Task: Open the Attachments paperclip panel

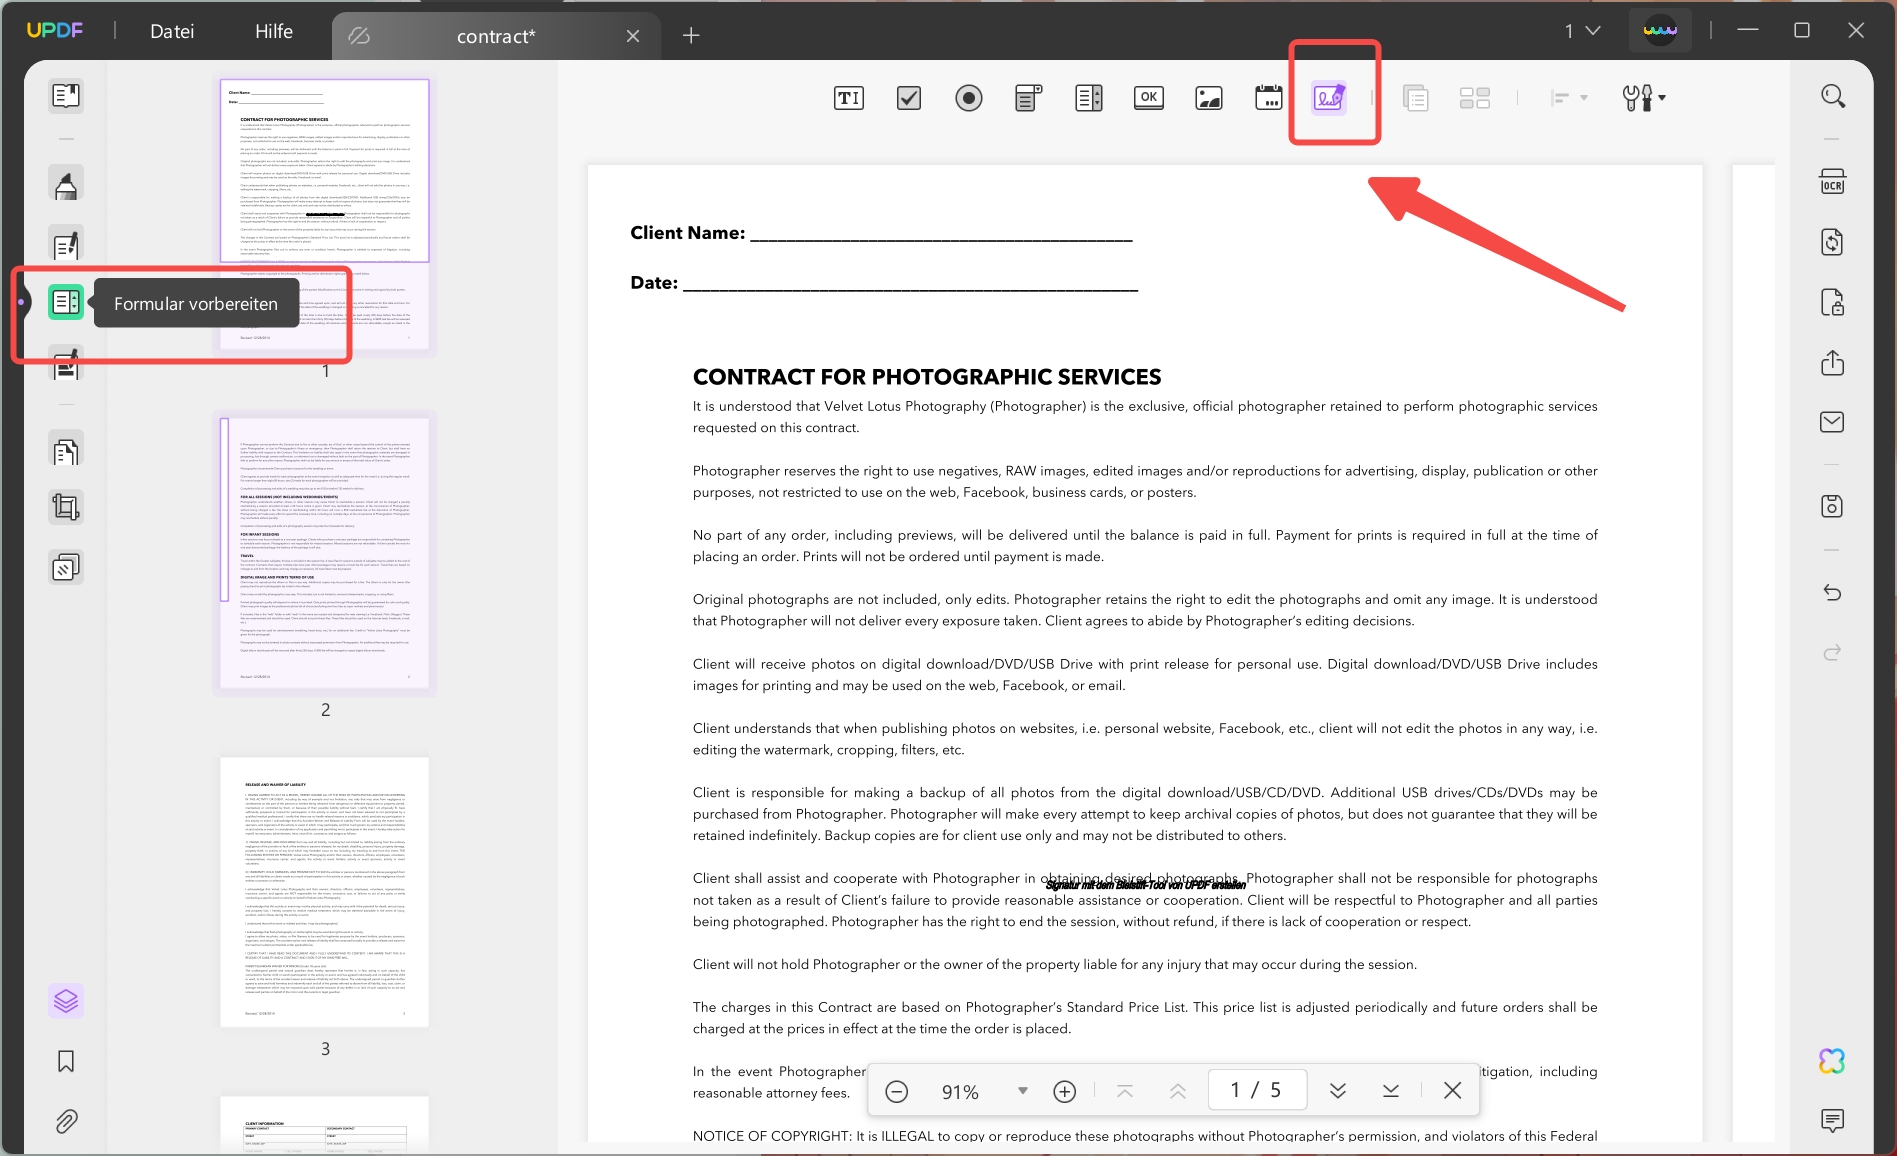Action: click(x=66, y=1121)
